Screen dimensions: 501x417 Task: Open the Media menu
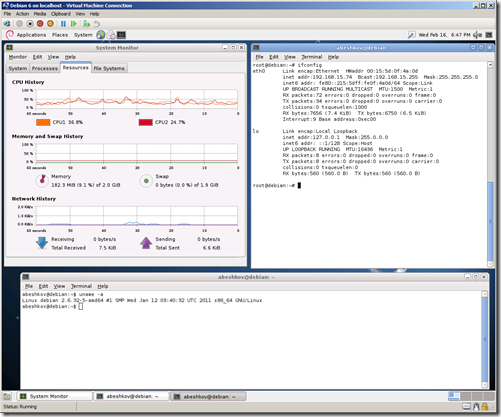pos(40,14)
